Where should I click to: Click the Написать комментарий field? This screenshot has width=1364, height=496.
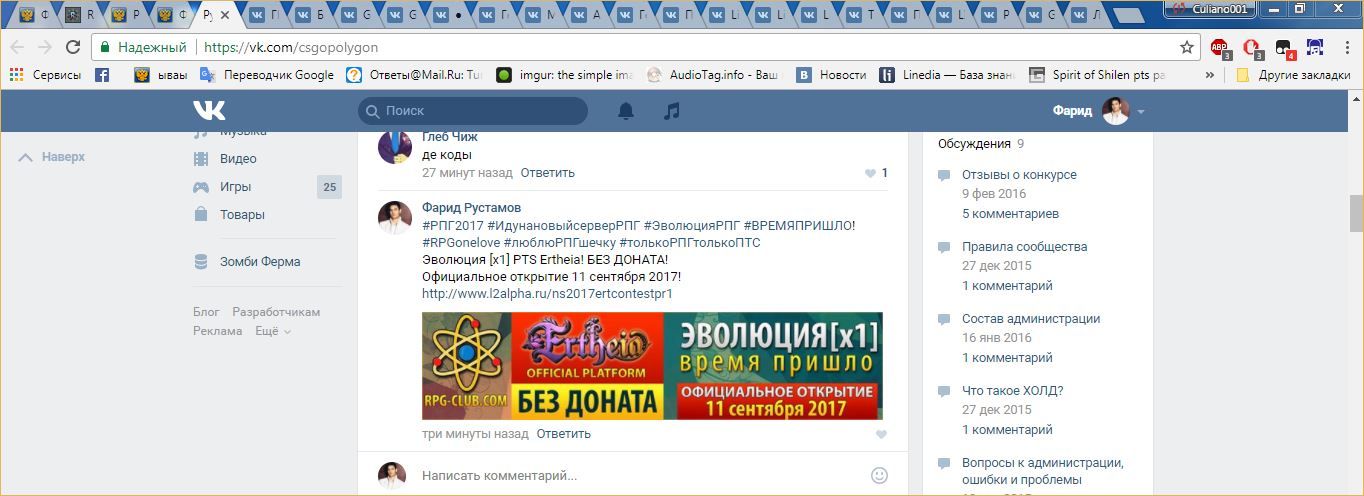[640, 476]
